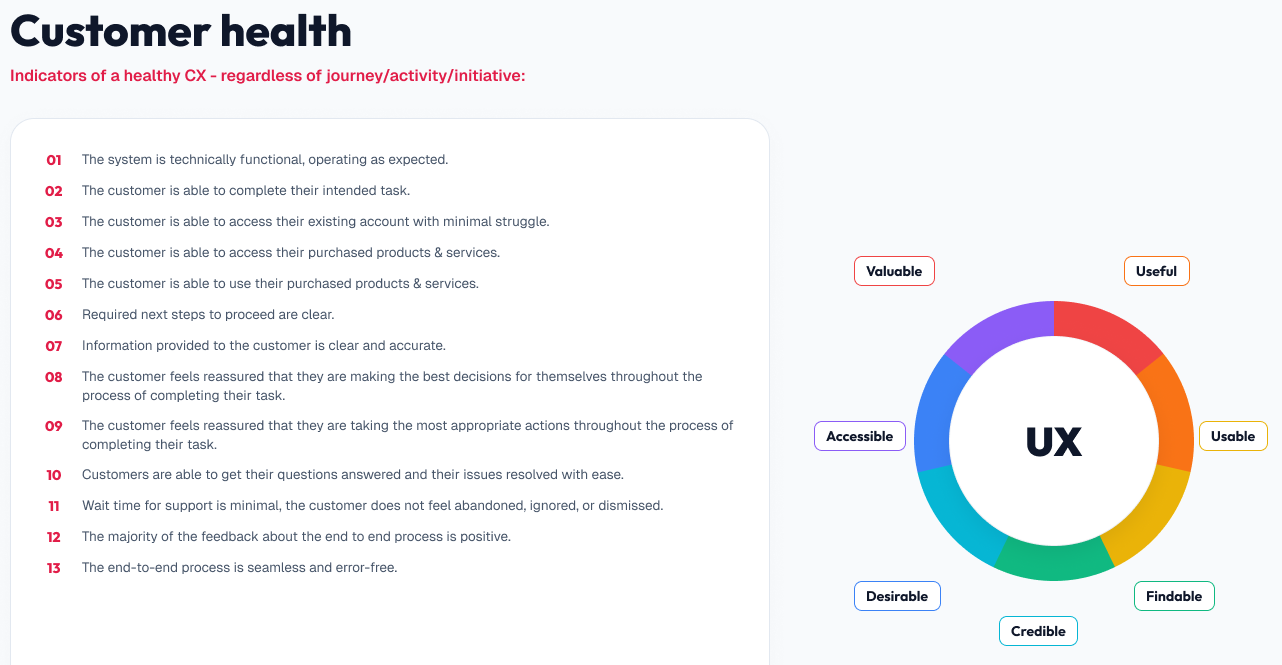Click indicator 06 about required next steps
1282x665 pixels.
tap(190, 314)
